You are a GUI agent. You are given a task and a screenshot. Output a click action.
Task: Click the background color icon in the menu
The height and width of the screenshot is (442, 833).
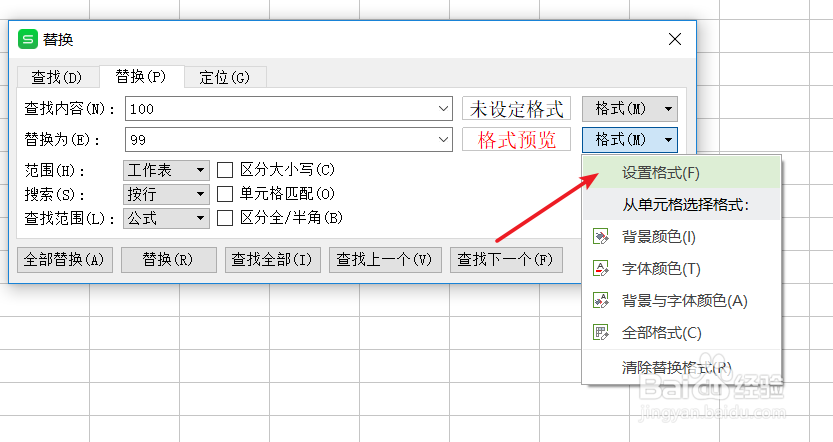601,236
